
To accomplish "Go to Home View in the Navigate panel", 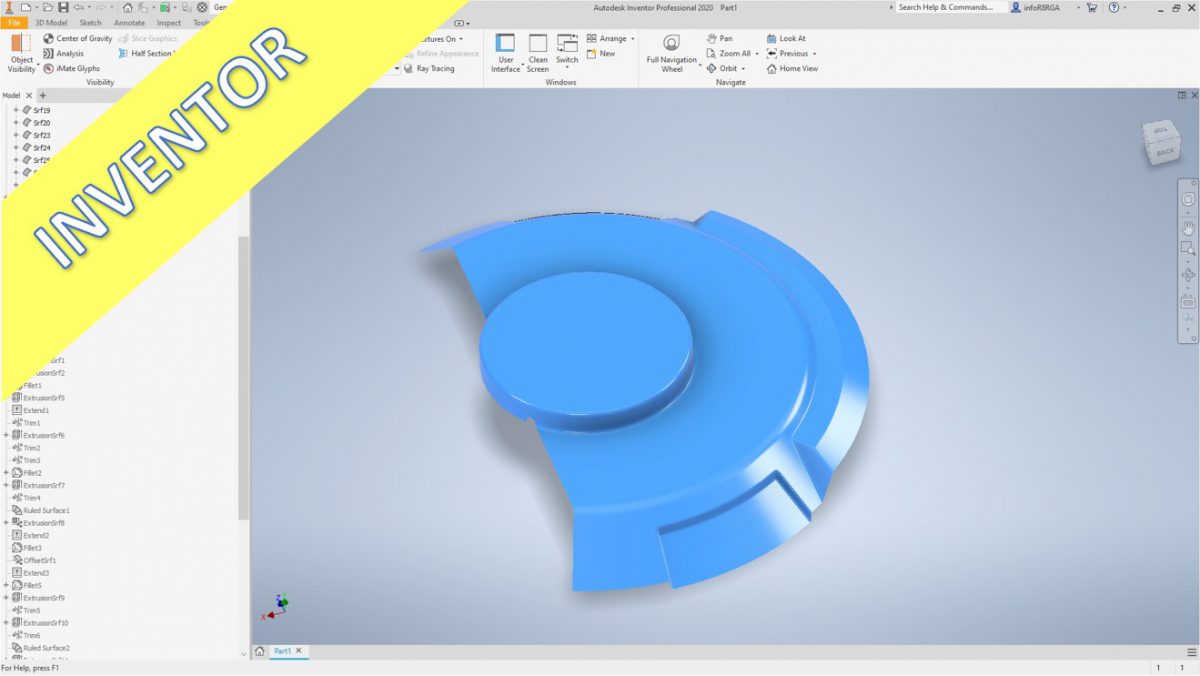I will pyautogui.click(x=791, y=69).
